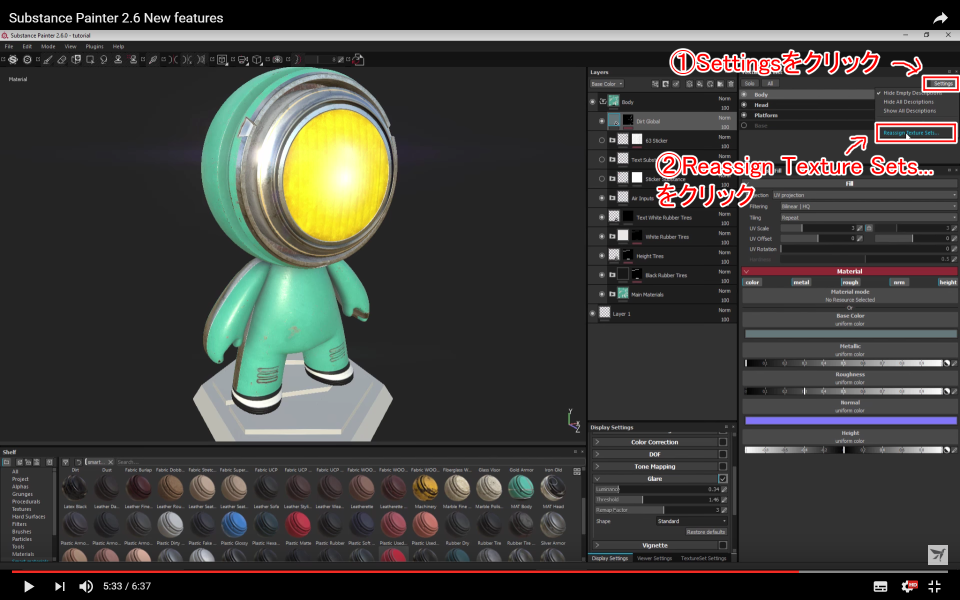Add a folder with Layers panel folder icon
The height and width of the screenshot is (600, 960).
tap(720, 84)
